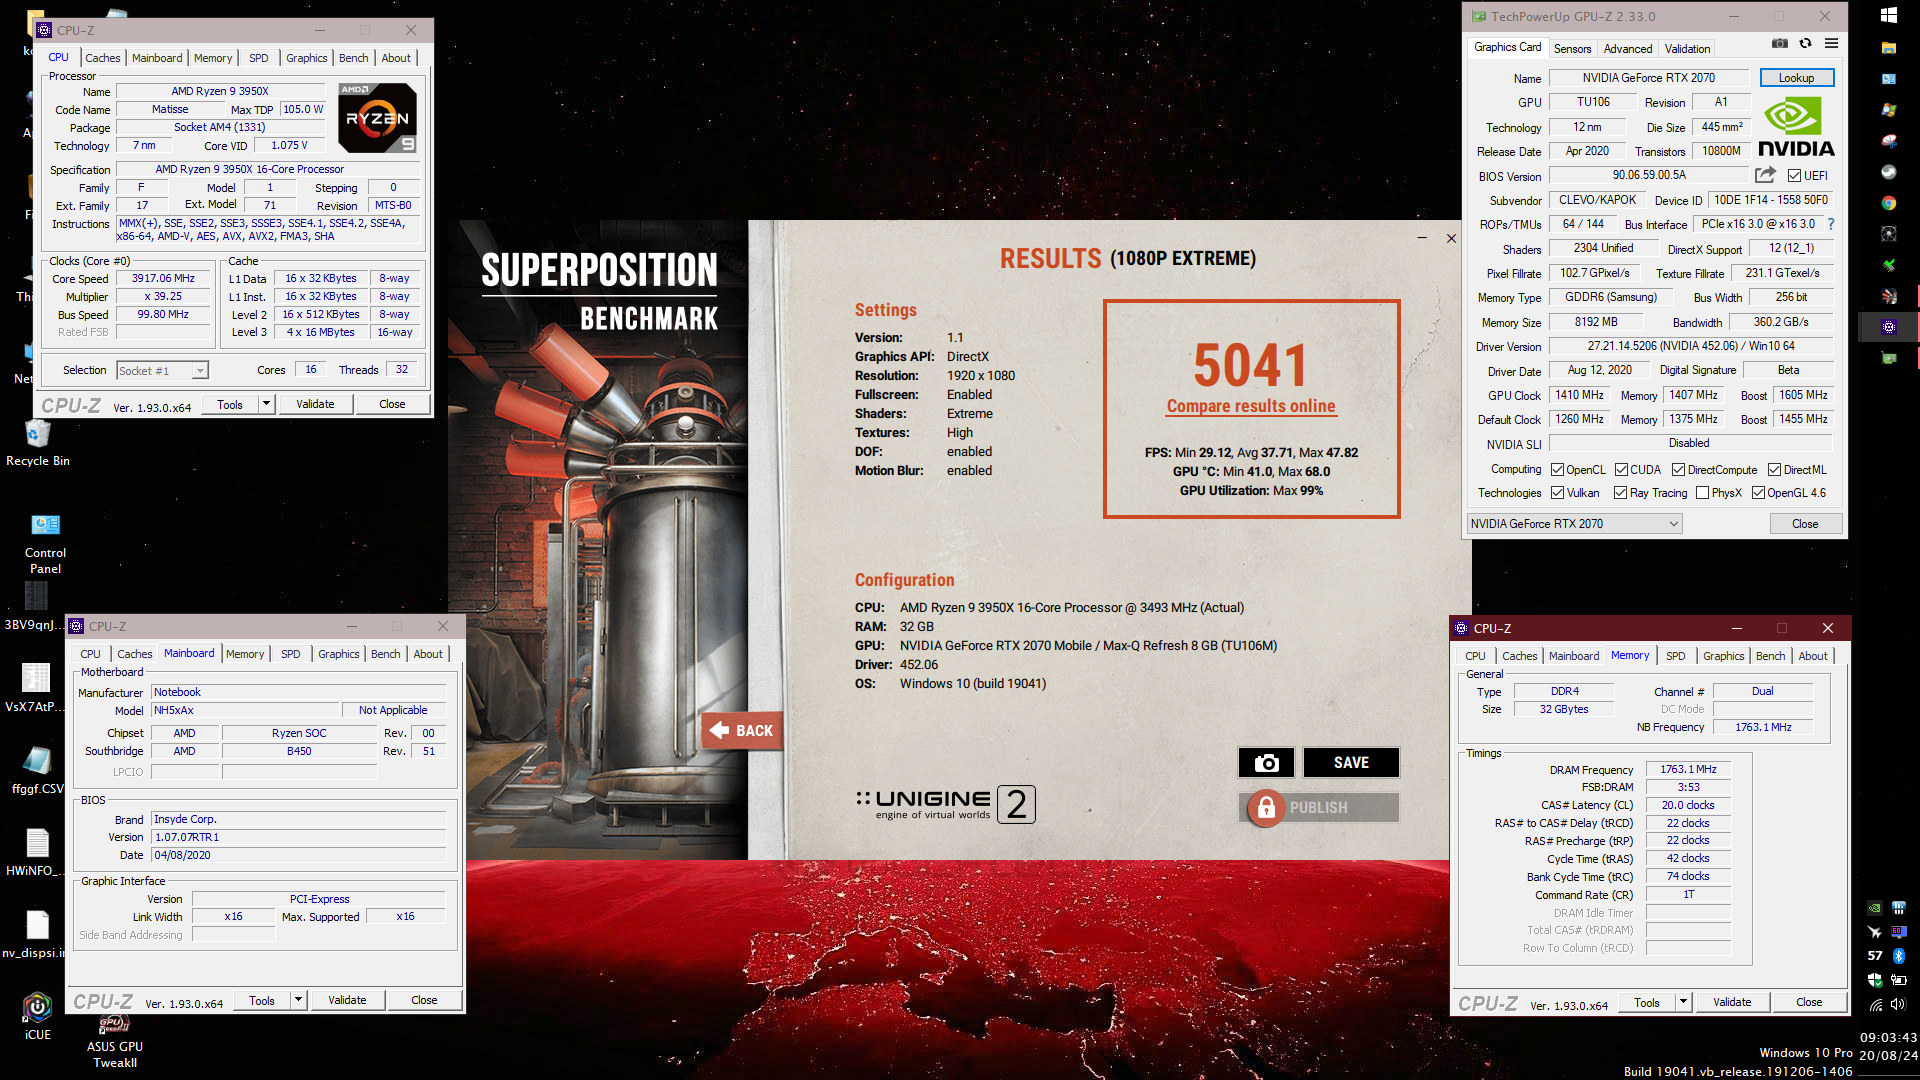Expand Tools arrow in top-left CPU-Z window
The width and height of the screenshot is (1920, 1080).
click(266, 404)
